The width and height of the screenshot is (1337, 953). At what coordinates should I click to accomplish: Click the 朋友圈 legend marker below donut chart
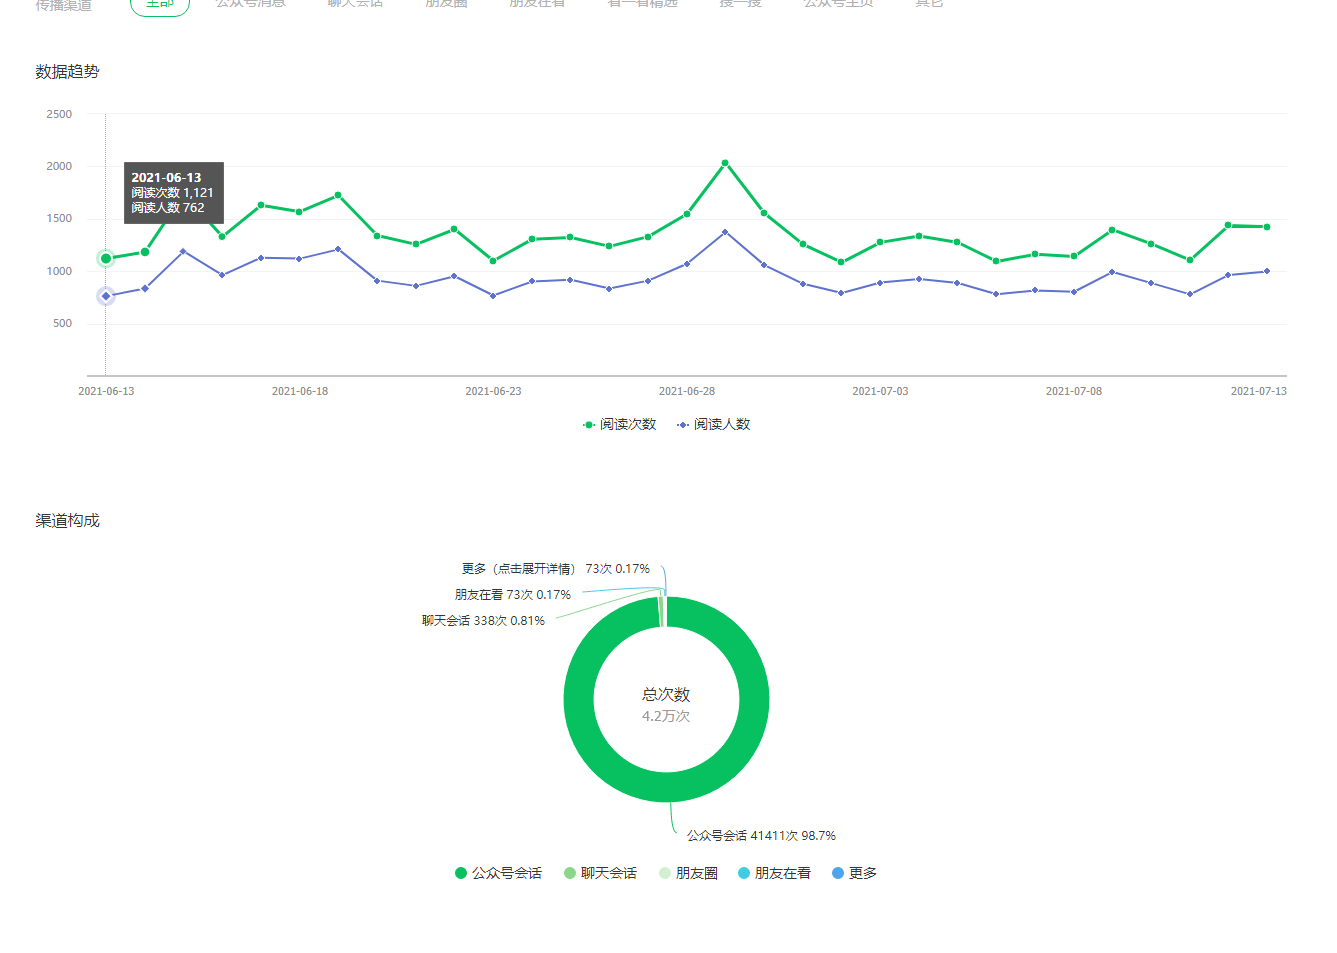[x=665, y=874]
